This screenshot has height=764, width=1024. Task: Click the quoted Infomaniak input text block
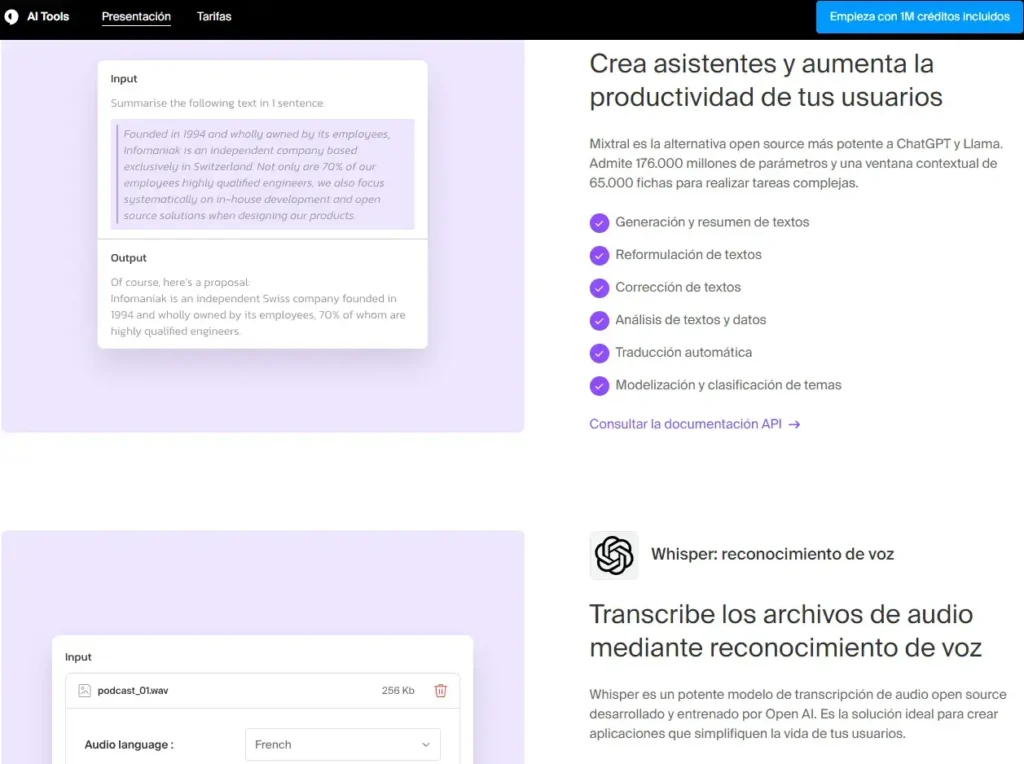pos(263,174)
